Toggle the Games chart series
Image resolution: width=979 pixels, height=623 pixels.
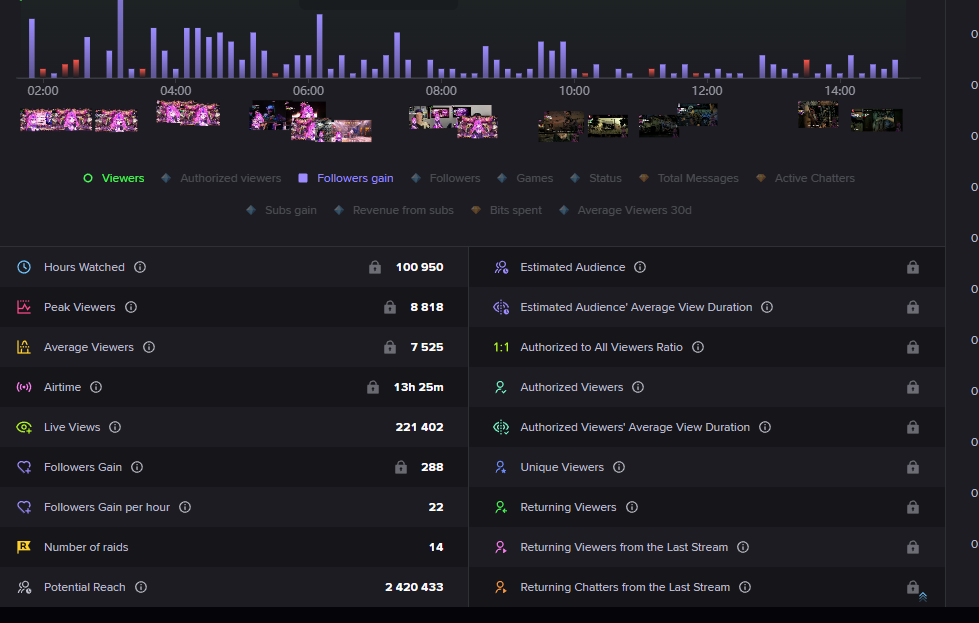(525, 178)
